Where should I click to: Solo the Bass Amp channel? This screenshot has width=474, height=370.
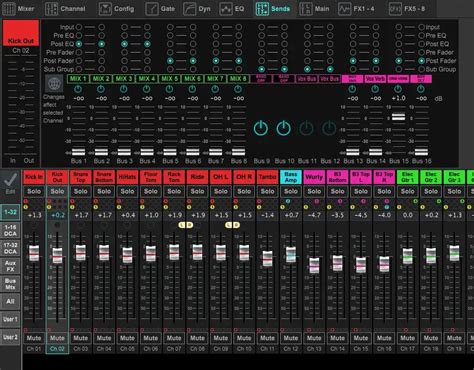click(x=291, y=191)
